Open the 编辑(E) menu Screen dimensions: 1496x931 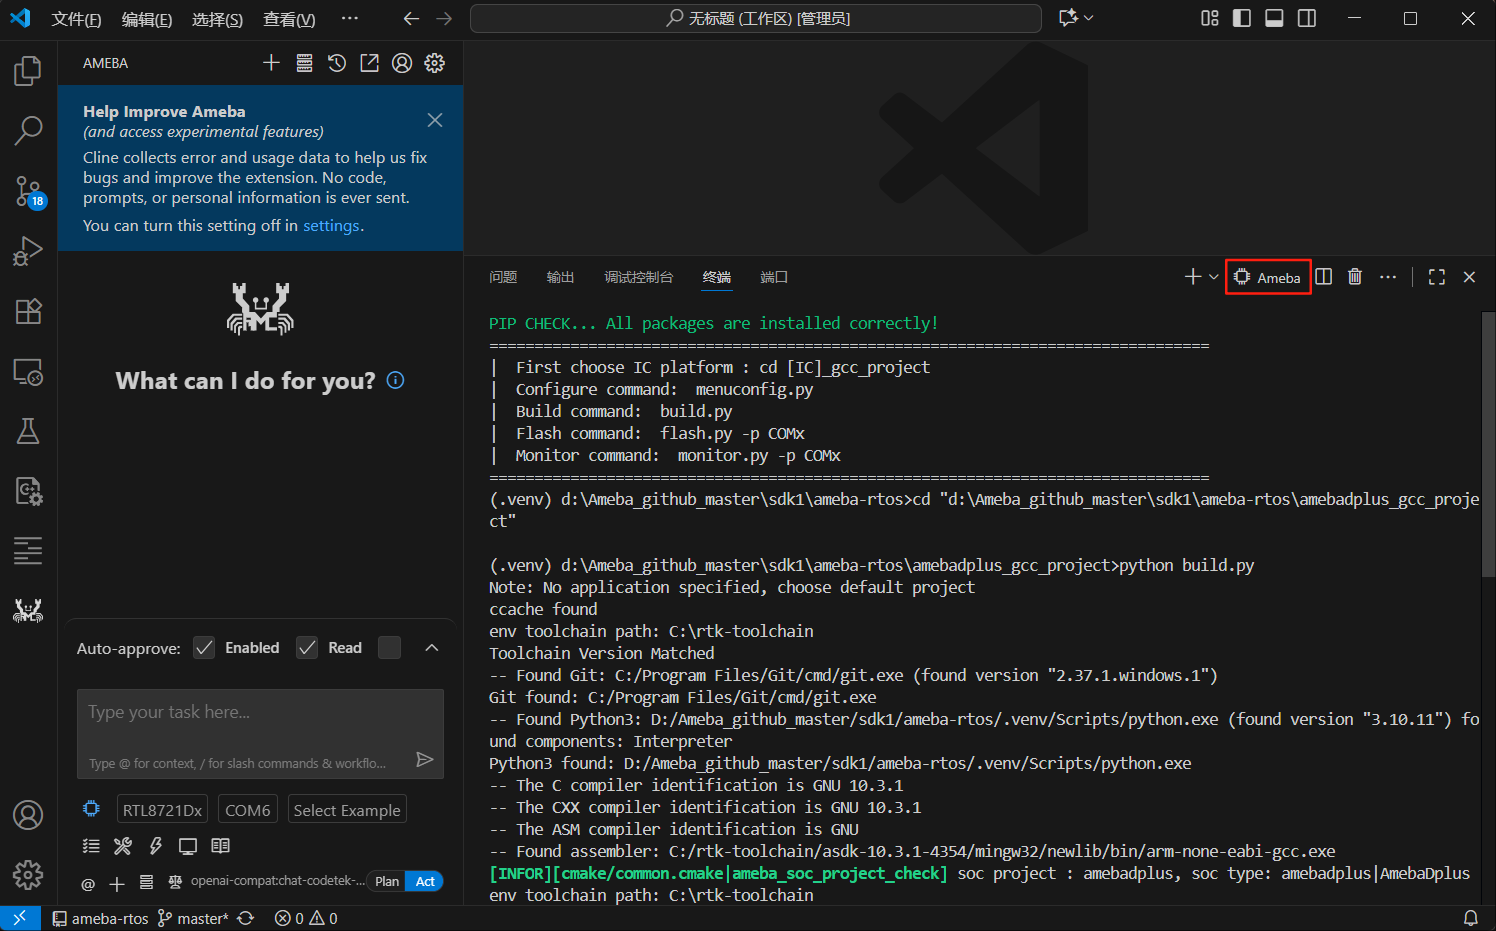coord(146,19)
